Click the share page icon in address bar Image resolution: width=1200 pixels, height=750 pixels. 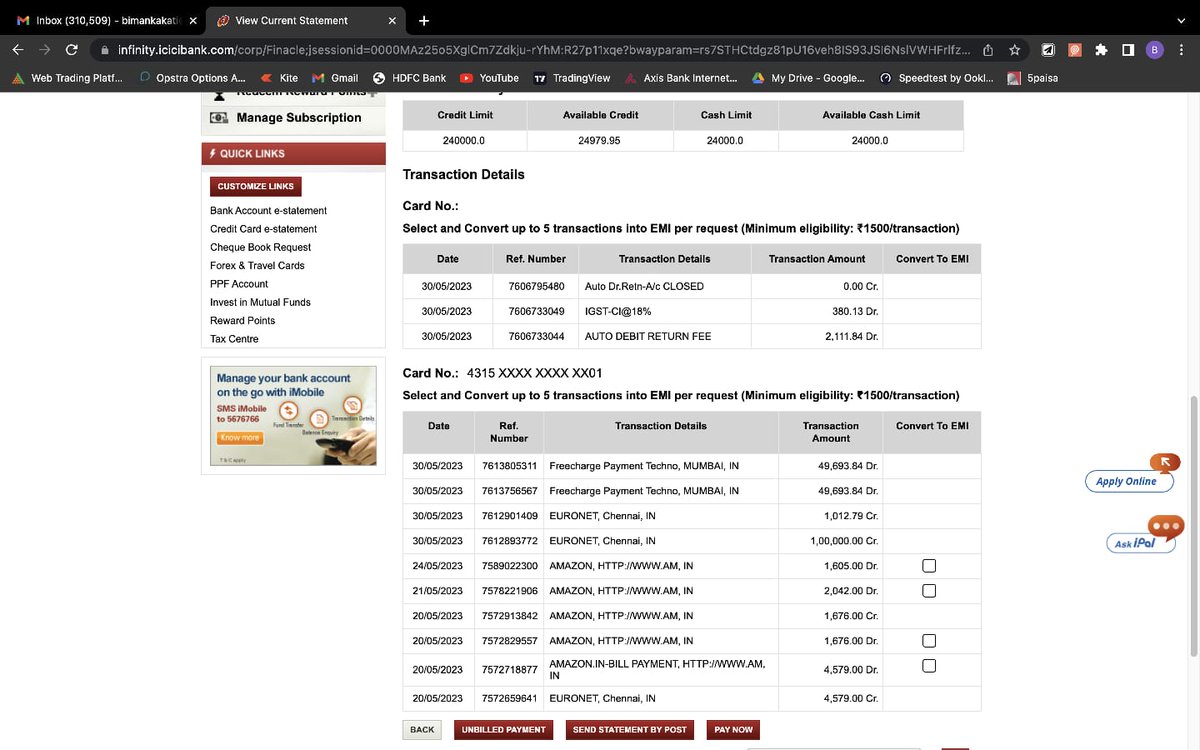(x=988, y=49)
